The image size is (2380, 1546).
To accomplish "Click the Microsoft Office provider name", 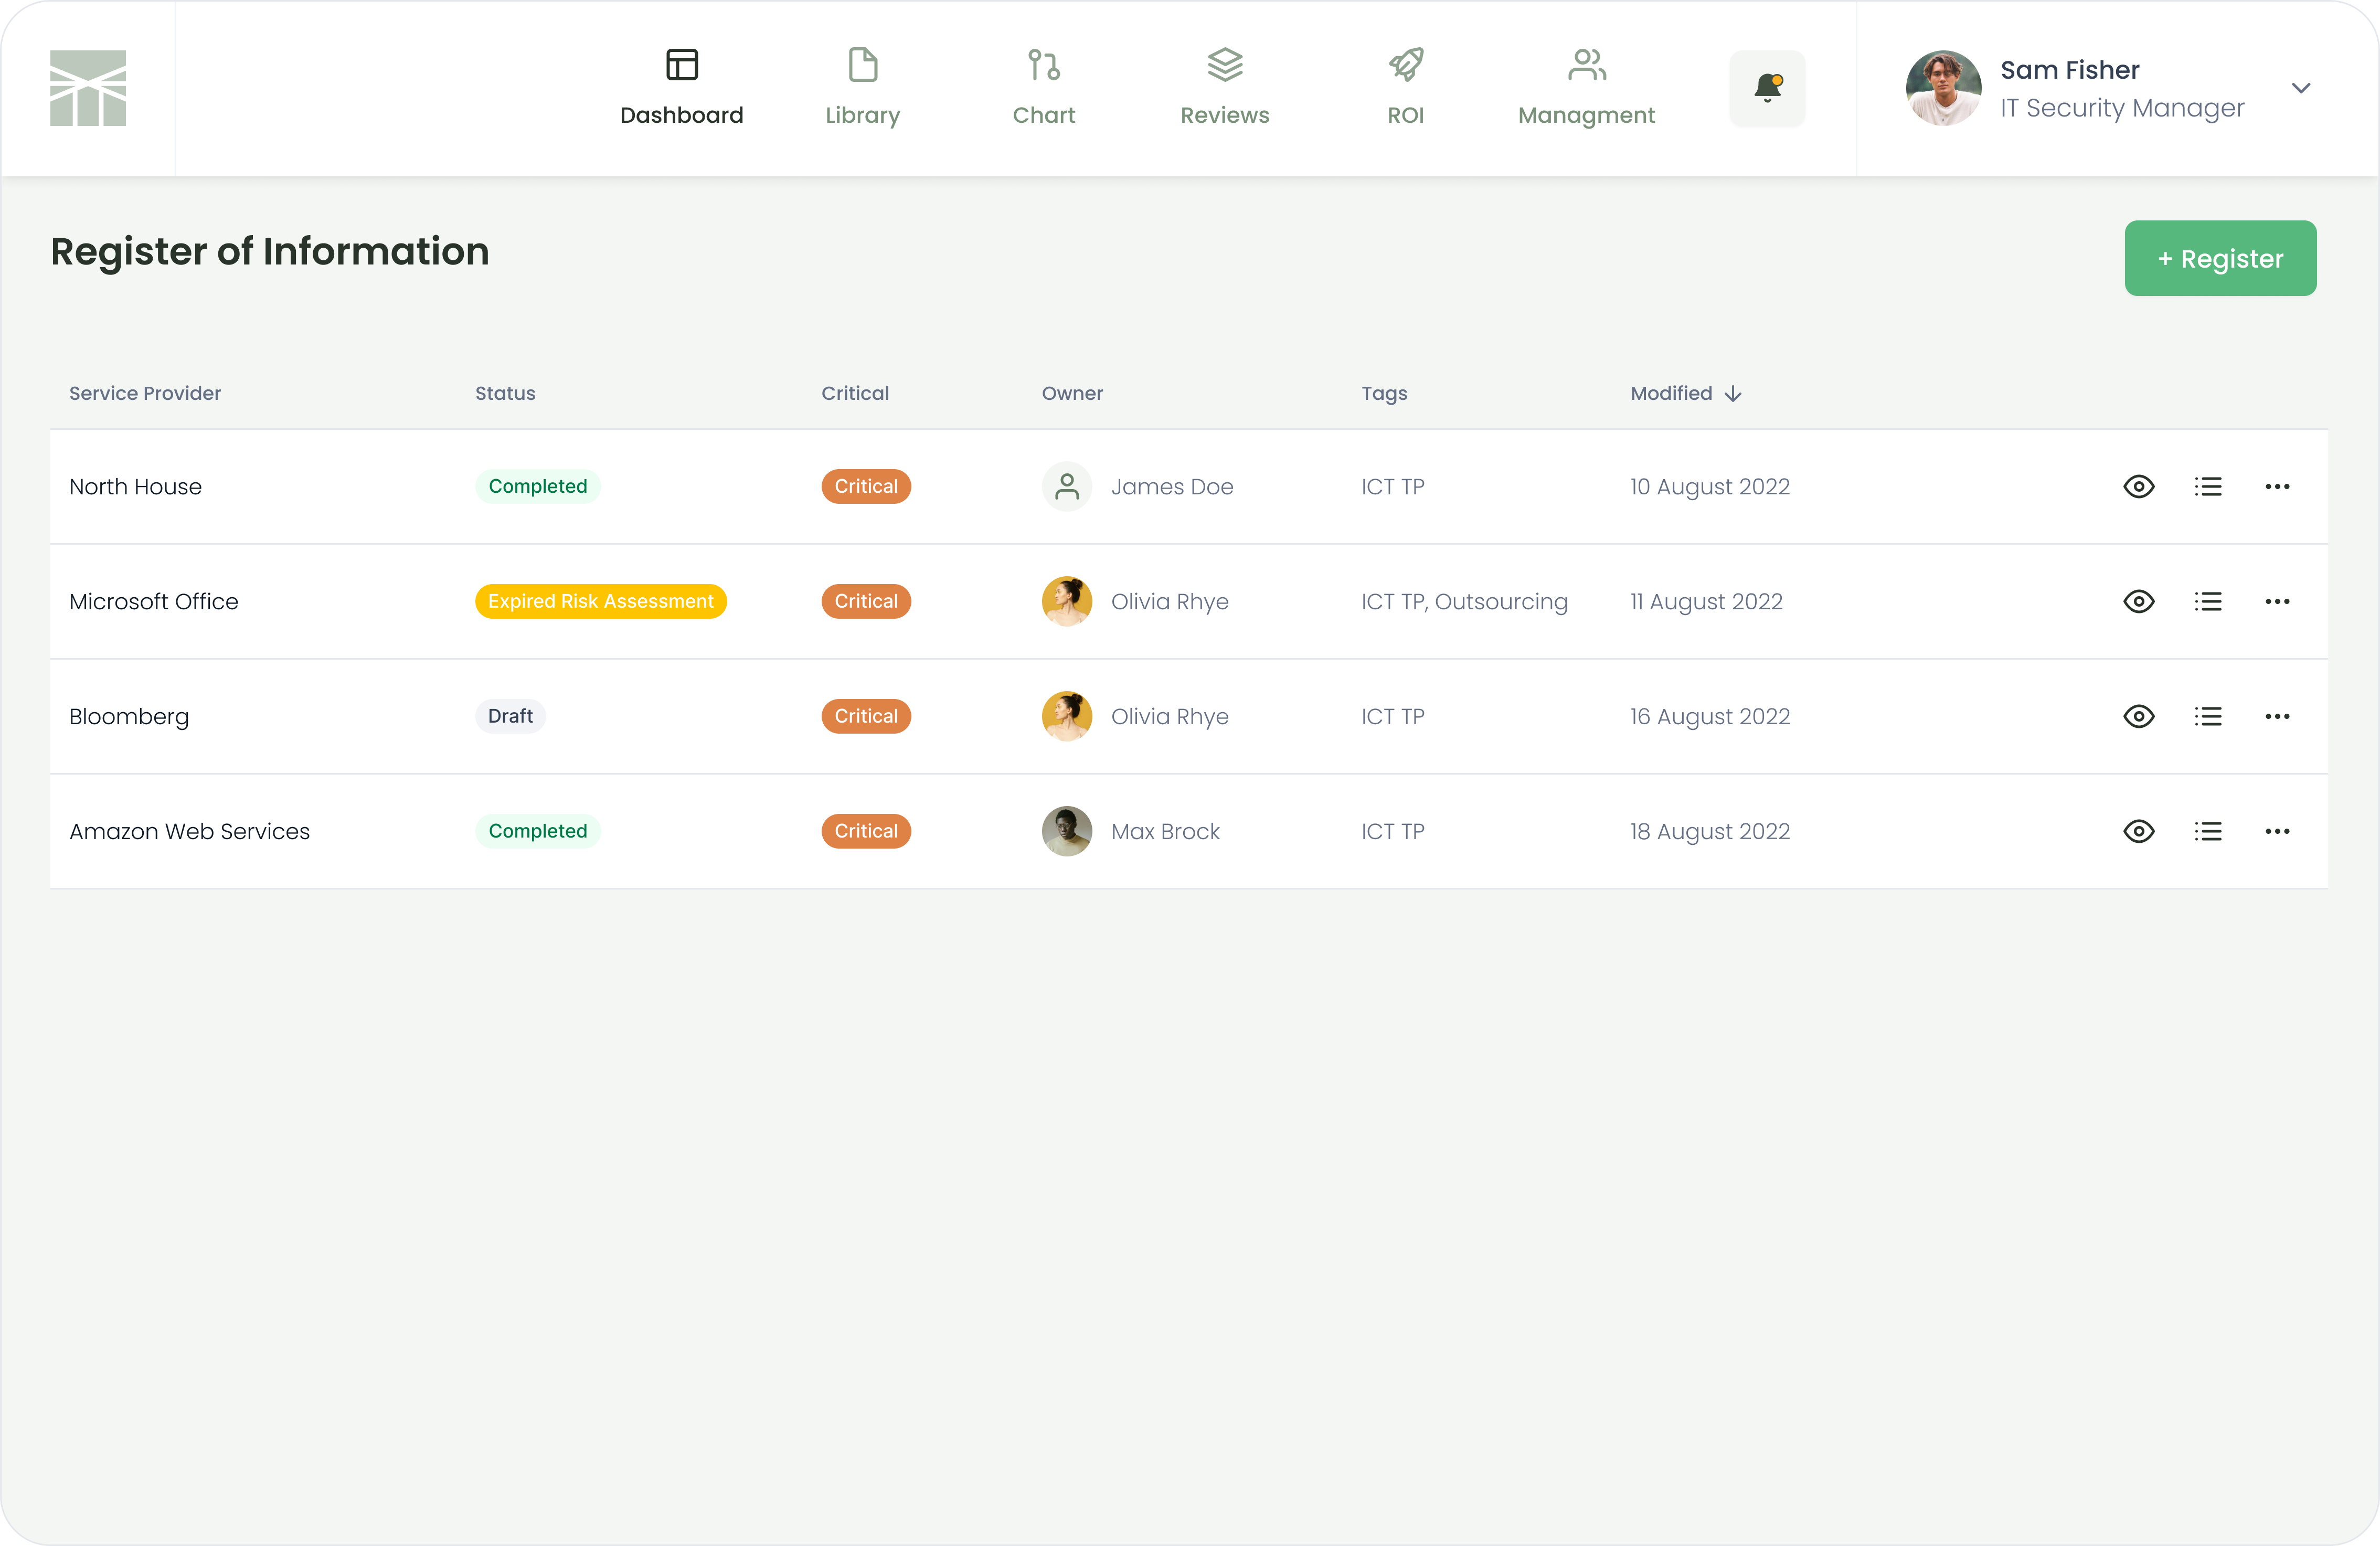I will [x=154, y=602].
